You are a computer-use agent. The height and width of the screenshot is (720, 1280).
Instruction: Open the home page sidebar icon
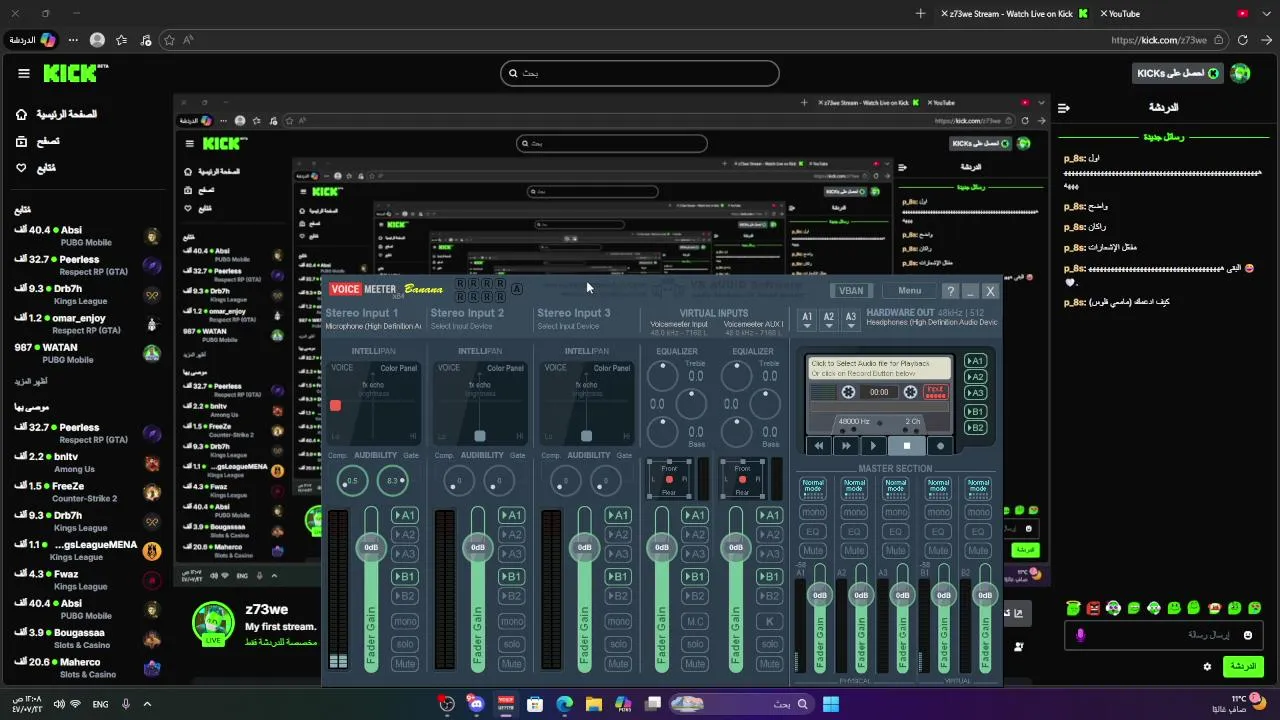pyautogui.click(x=21, y=114)
